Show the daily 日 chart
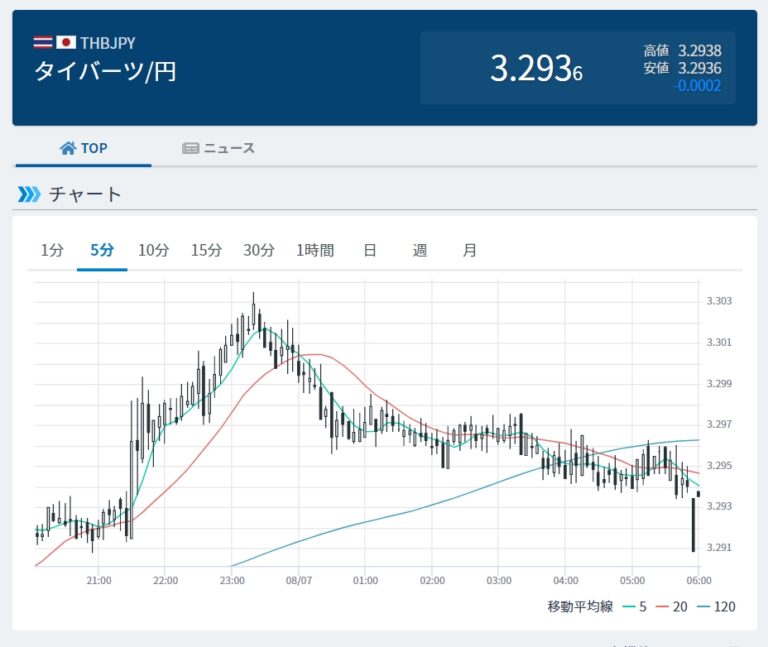This screenshot has width=768, height=647. pyautogui.click(x=369, y=250)
